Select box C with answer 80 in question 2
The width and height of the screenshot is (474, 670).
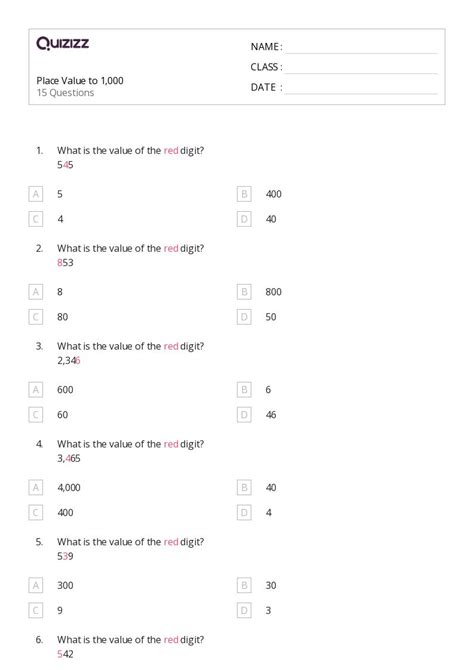[x=35, y=317]
